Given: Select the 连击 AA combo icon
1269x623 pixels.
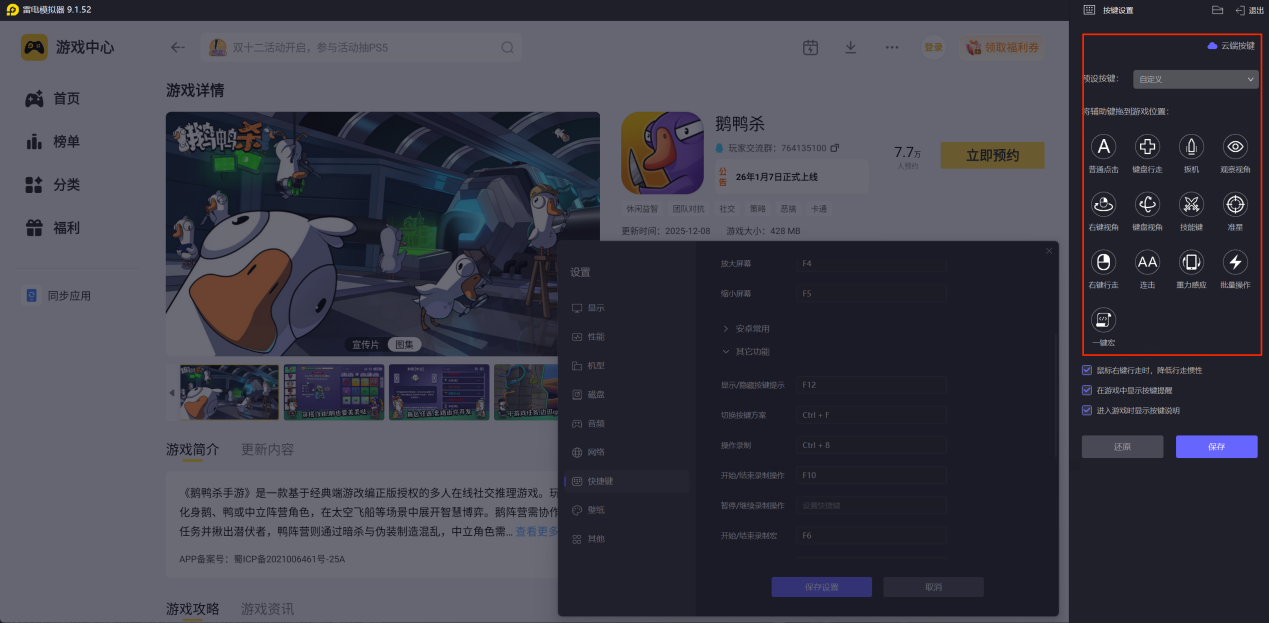Looking at the screenshot, I should tap(1147, 263).
